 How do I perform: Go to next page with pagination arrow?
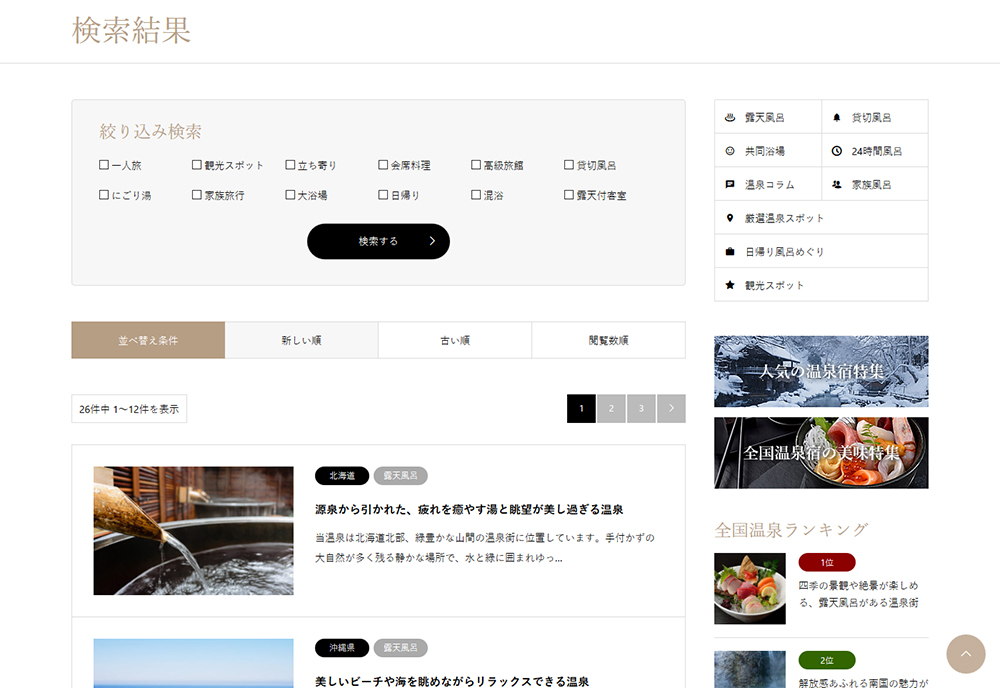pos(671,409)
